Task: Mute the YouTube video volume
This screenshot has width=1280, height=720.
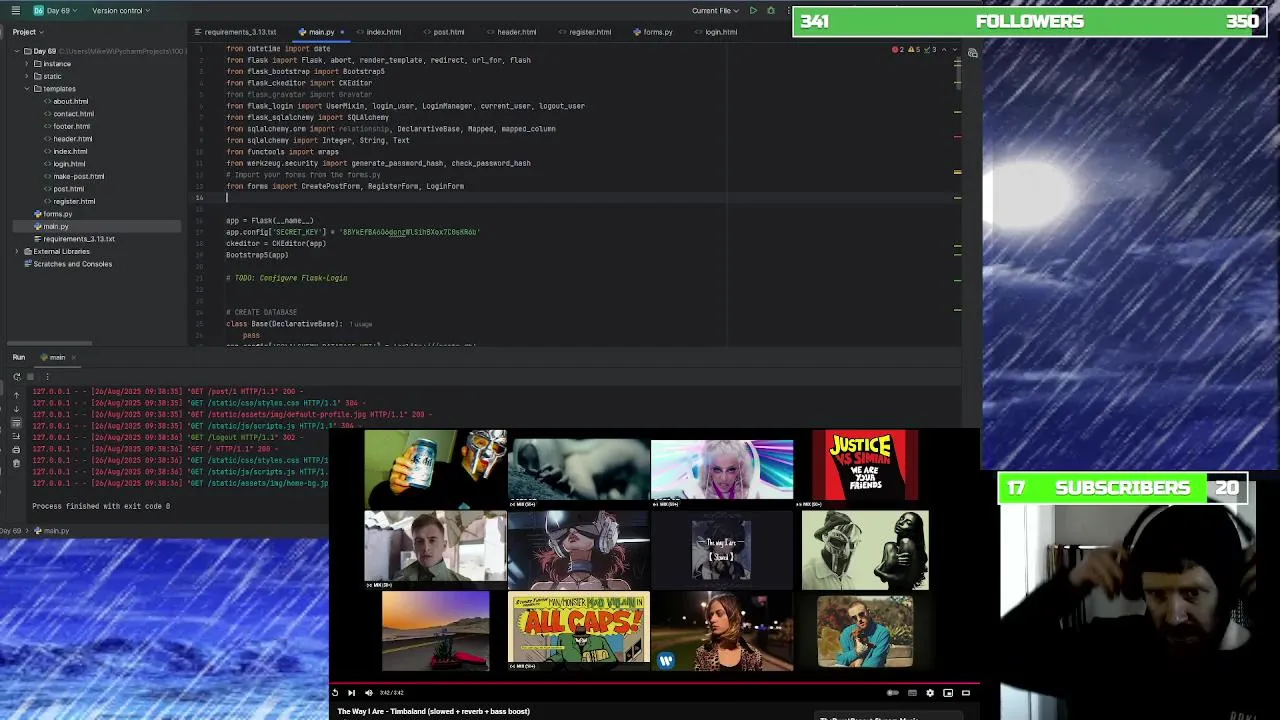Action: click(368, 693)
